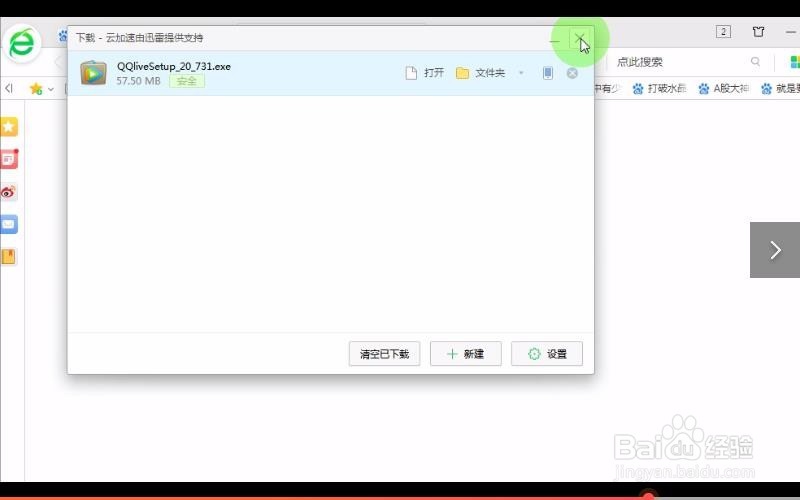Click the 打开 button for QQliveSetup_20_731.exe
The height and width of the screenshot is (500, 800).
click(x=424, y=73)
